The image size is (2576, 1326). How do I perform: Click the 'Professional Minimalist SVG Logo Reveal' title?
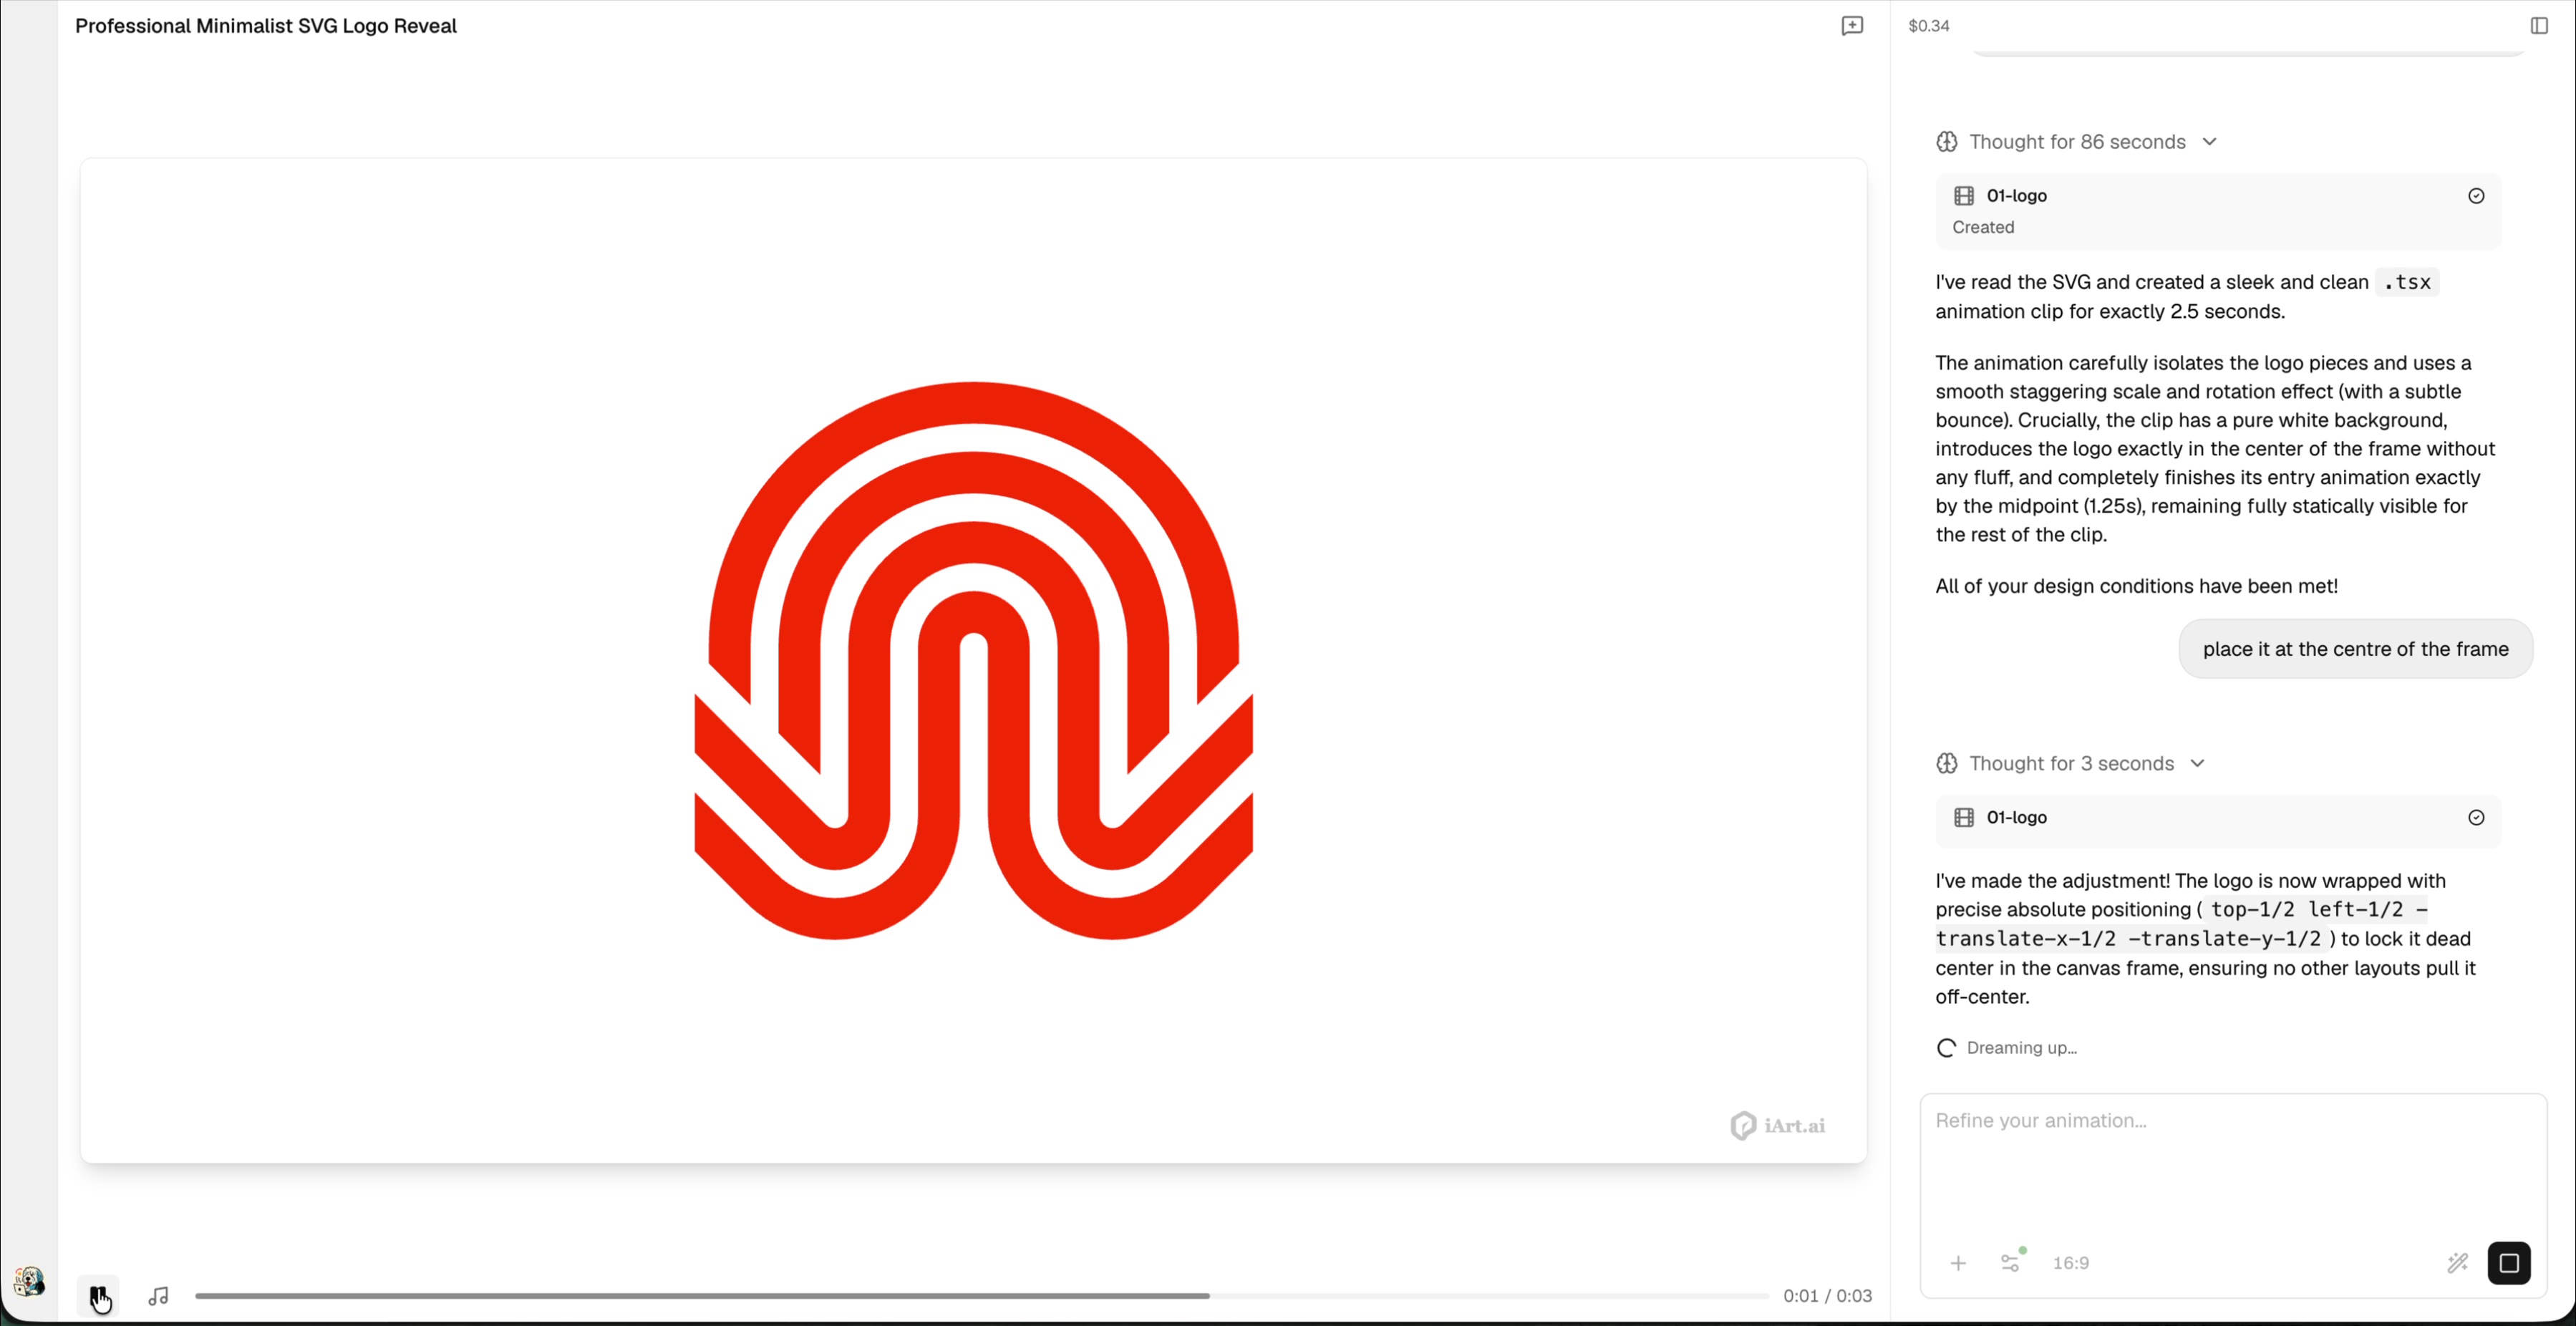coord(266,26)
